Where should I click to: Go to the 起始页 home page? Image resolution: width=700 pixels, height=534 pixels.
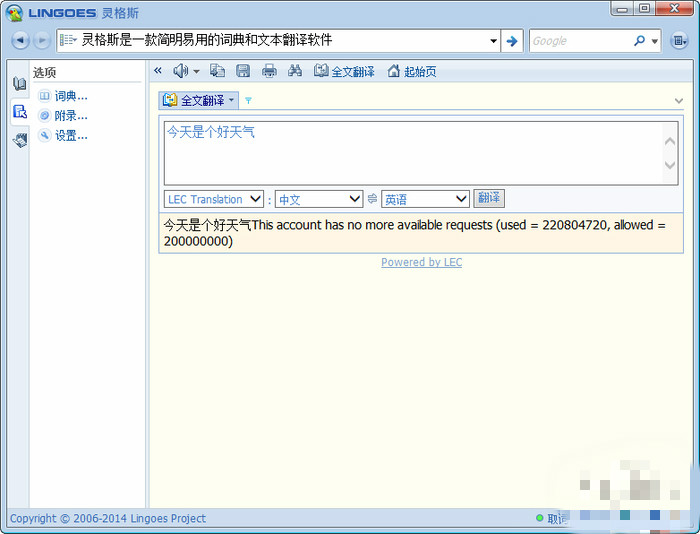coord(412,71)
